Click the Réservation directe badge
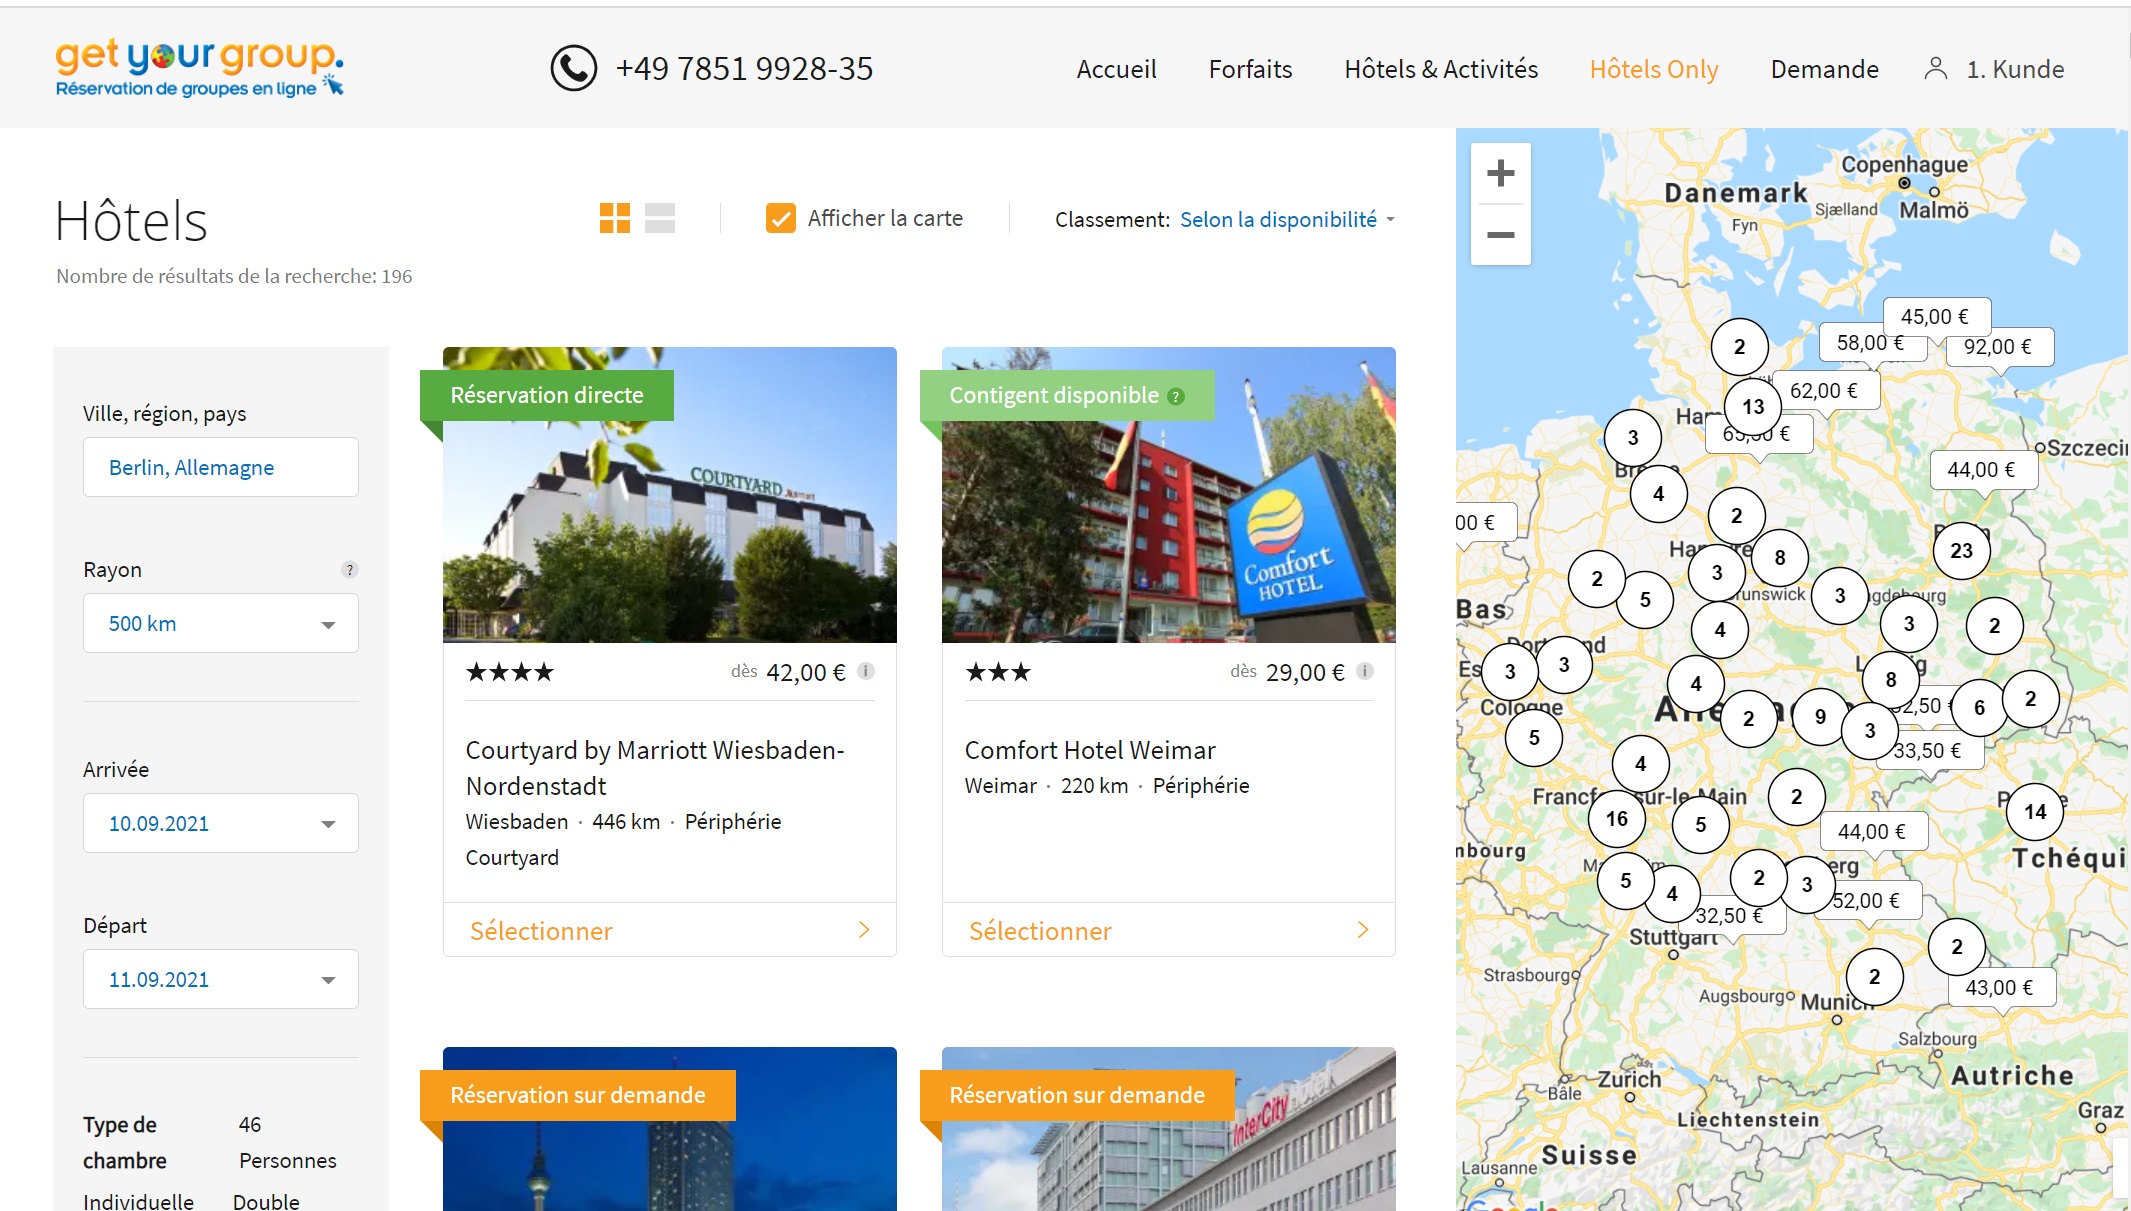This screenshot has height=1211, width=2131. (547, 395)
